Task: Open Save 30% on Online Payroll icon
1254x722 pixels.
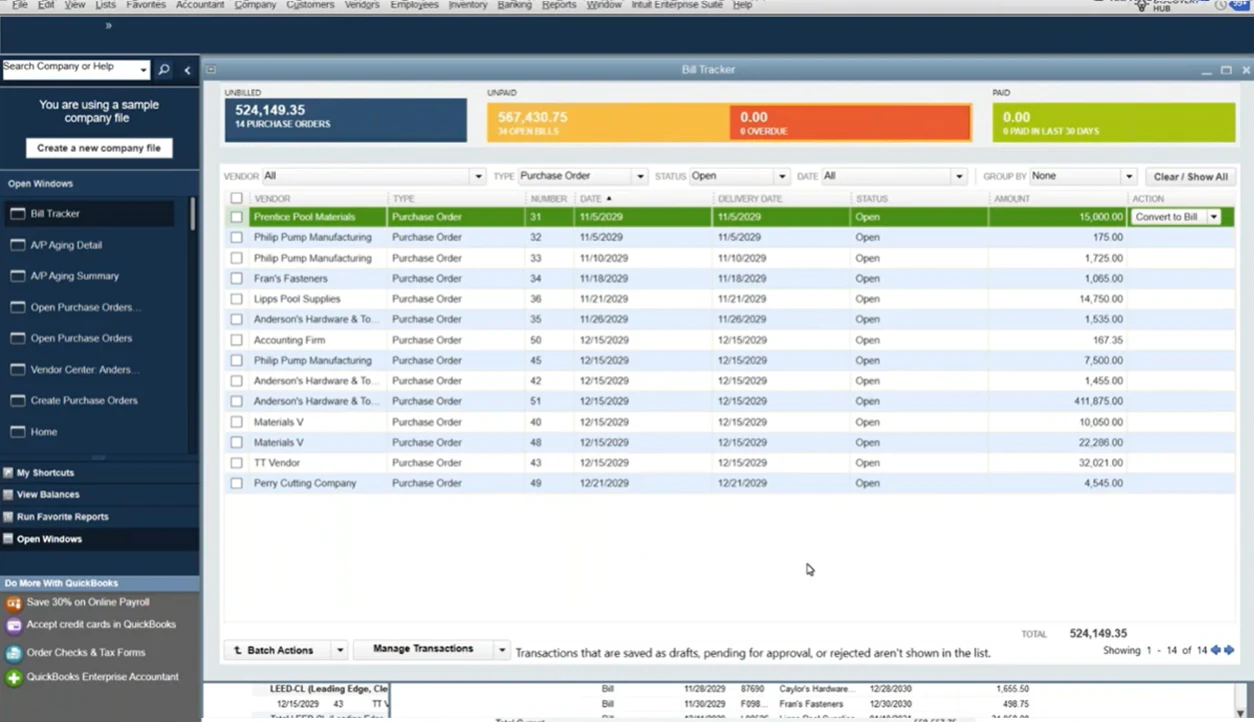Action: click(14, 603)
